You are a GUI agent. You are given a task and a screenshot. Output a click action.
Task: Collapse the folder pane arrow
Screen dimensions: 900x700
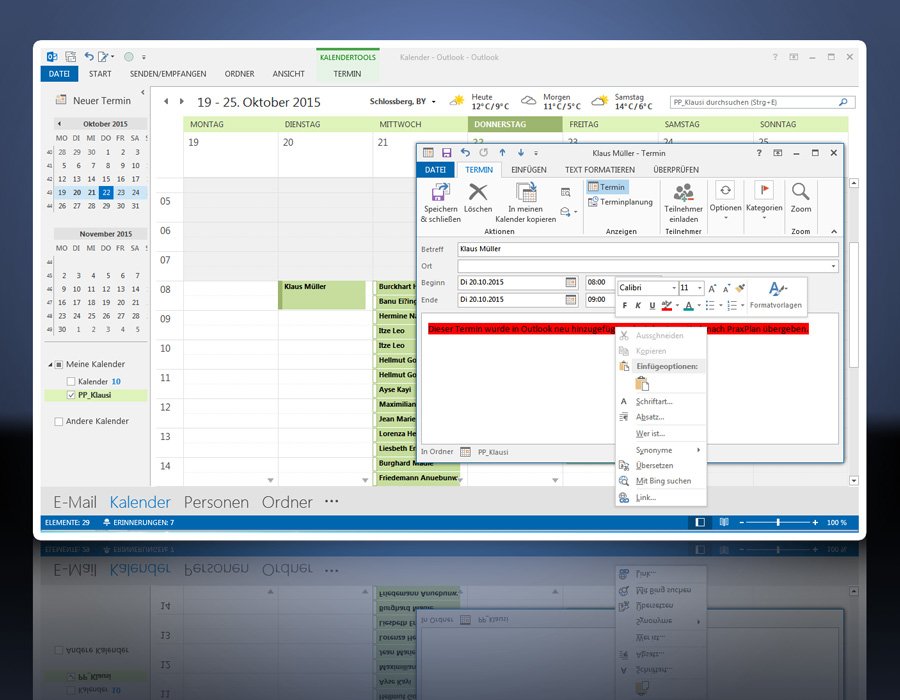[142, 92]
